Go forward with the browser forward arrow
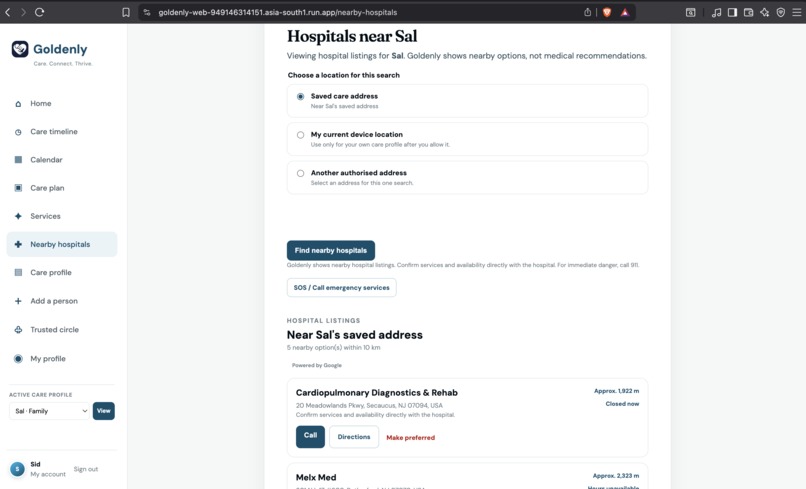The image size is (806, 489). (x=23, y=12)
